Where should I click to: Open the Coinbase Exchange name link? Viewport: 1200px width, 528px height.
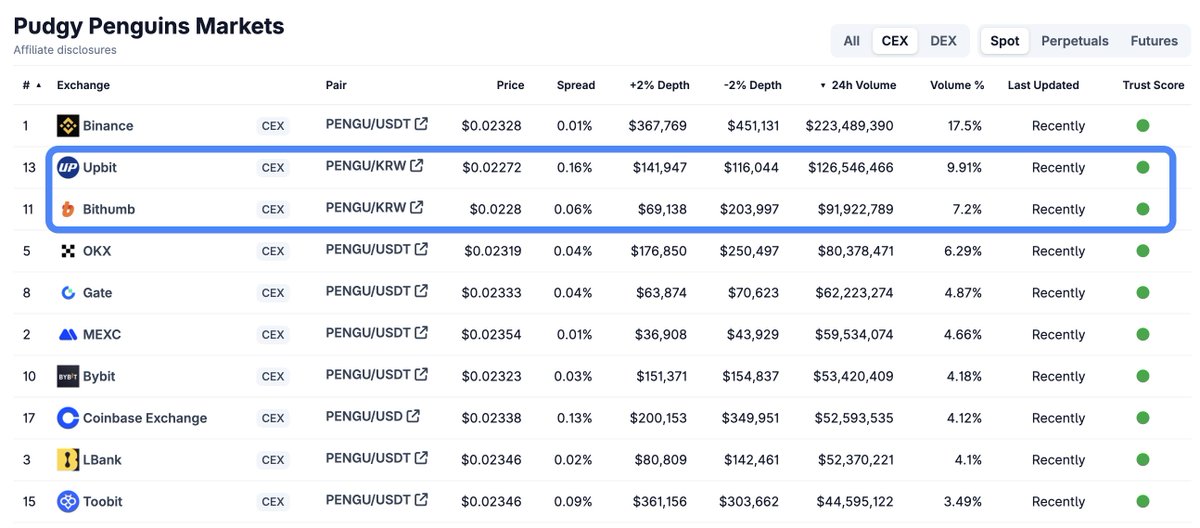click(x=145, y=418)
